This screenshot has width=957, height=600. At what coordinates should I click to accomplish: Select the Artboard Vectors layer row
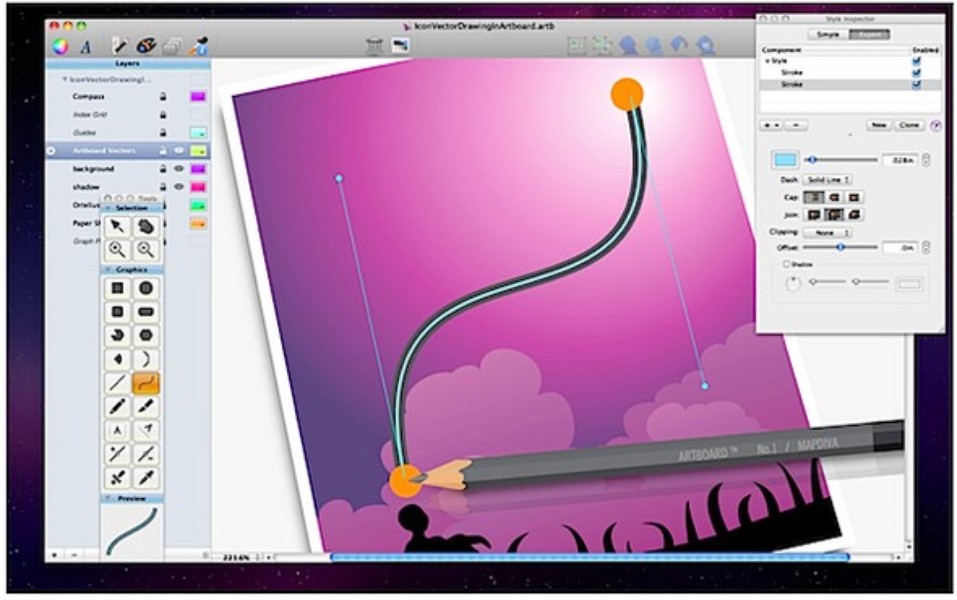click(x=128, y=150)
